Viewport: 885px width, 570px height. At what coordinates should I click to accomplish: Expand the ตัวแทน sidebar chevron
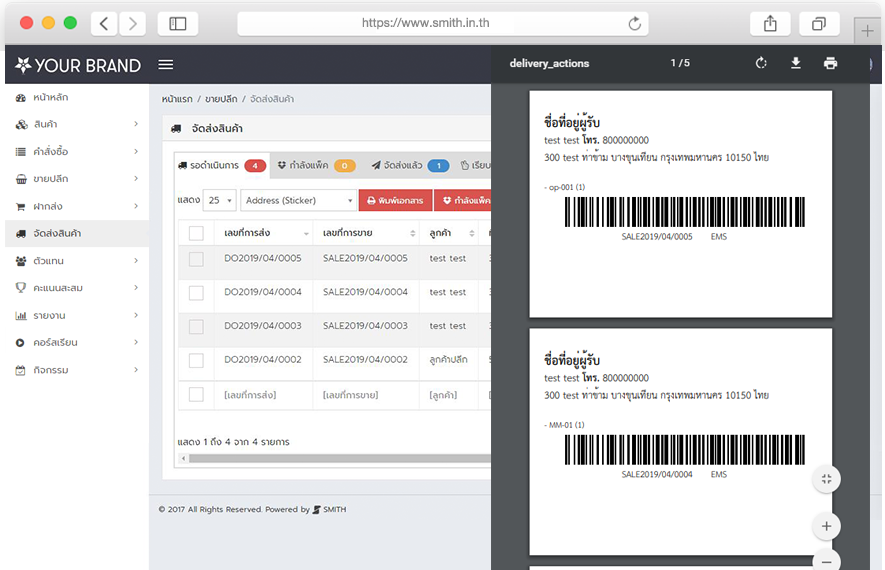point(136,260)
